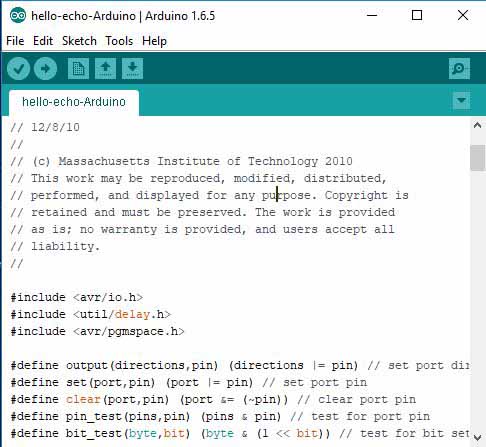The height and width of the screenshot is (447, 486).
Task: Click the scrollbar up arrow
Action: (x=477, y=125)
